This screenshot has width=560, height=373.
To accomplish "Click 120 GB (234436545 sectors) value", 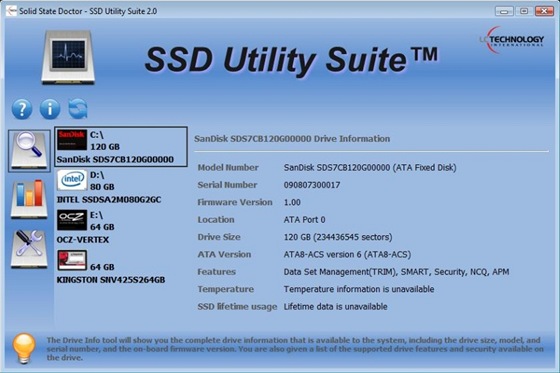I will pyautogui.click(x=338, y=237).
